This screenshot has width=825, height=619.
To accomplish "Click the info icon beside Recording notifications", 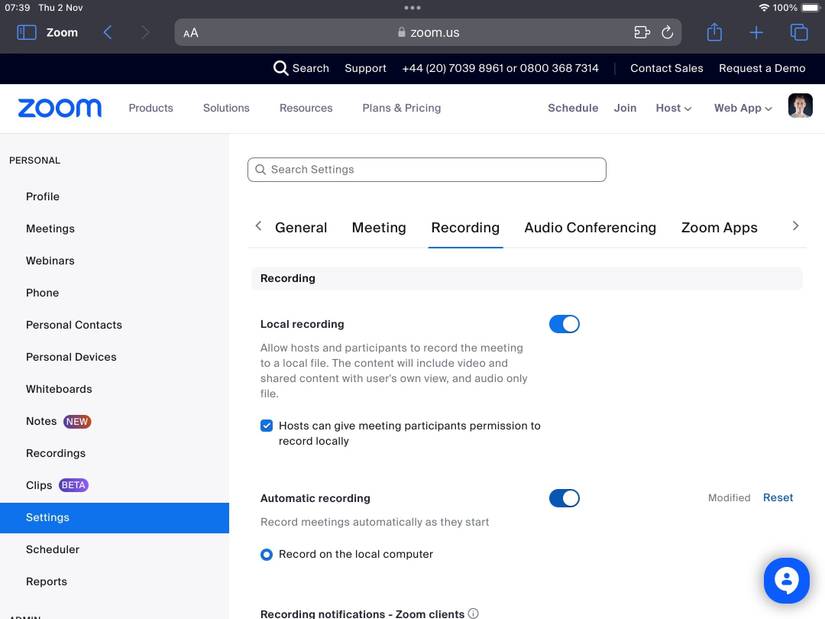I will point(473,613).
